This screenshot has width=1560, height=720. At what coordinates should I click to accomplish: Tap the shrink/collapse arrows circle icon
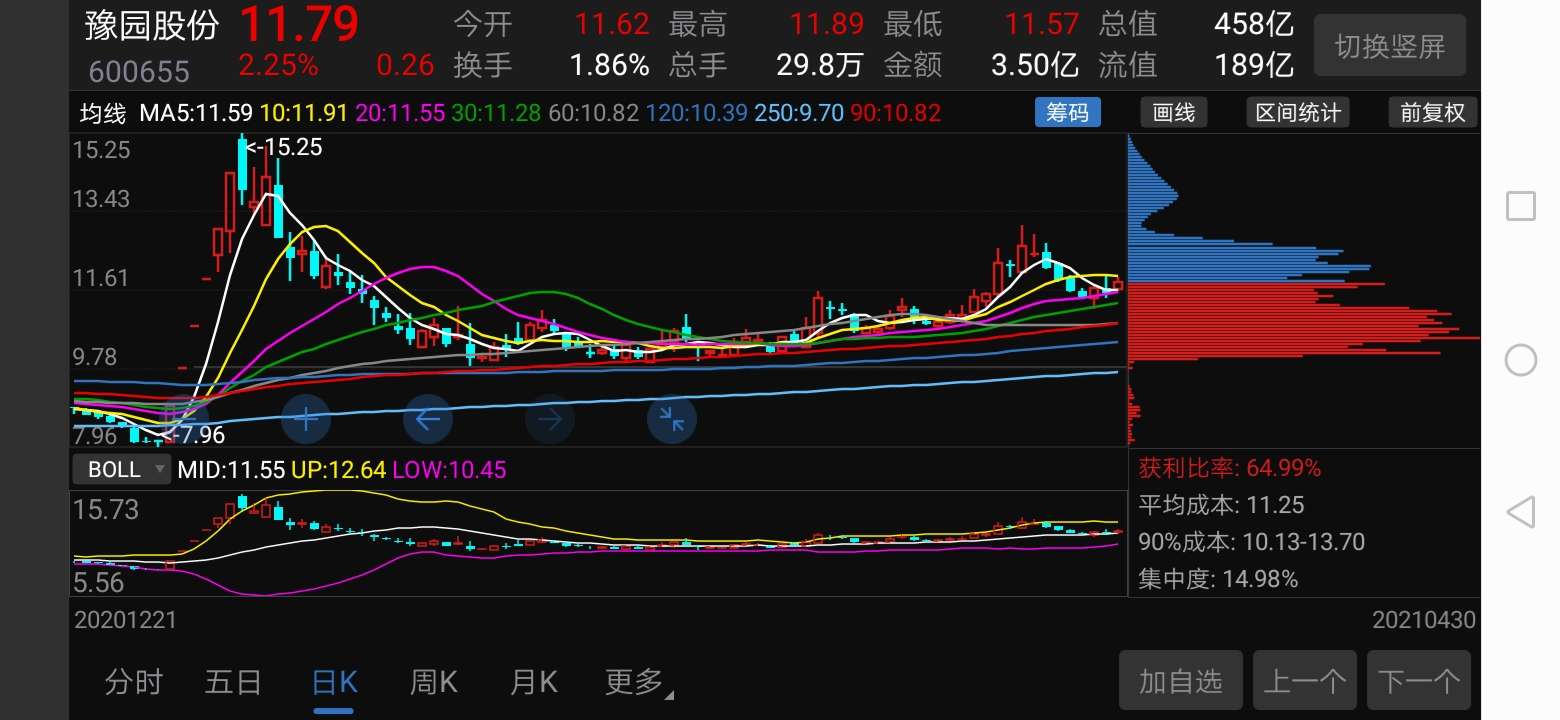(x=672, y=419)
